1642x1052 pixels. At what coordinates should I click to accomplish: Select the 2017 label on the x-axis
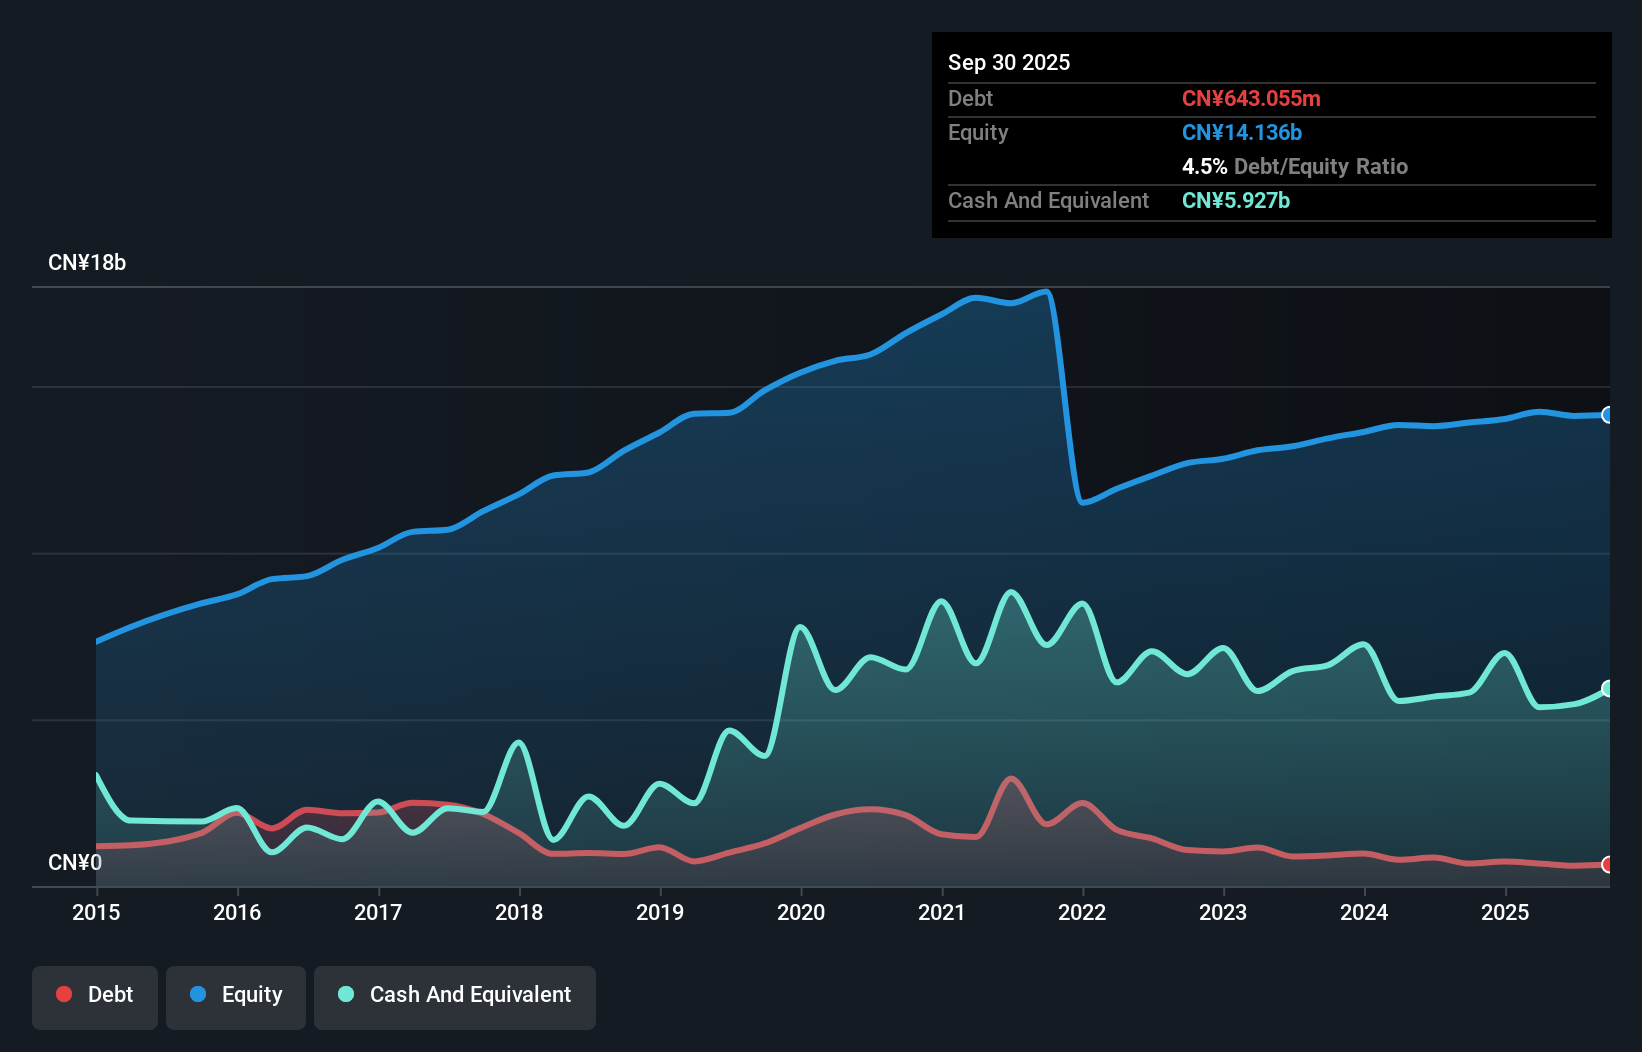tap(378, 912)
